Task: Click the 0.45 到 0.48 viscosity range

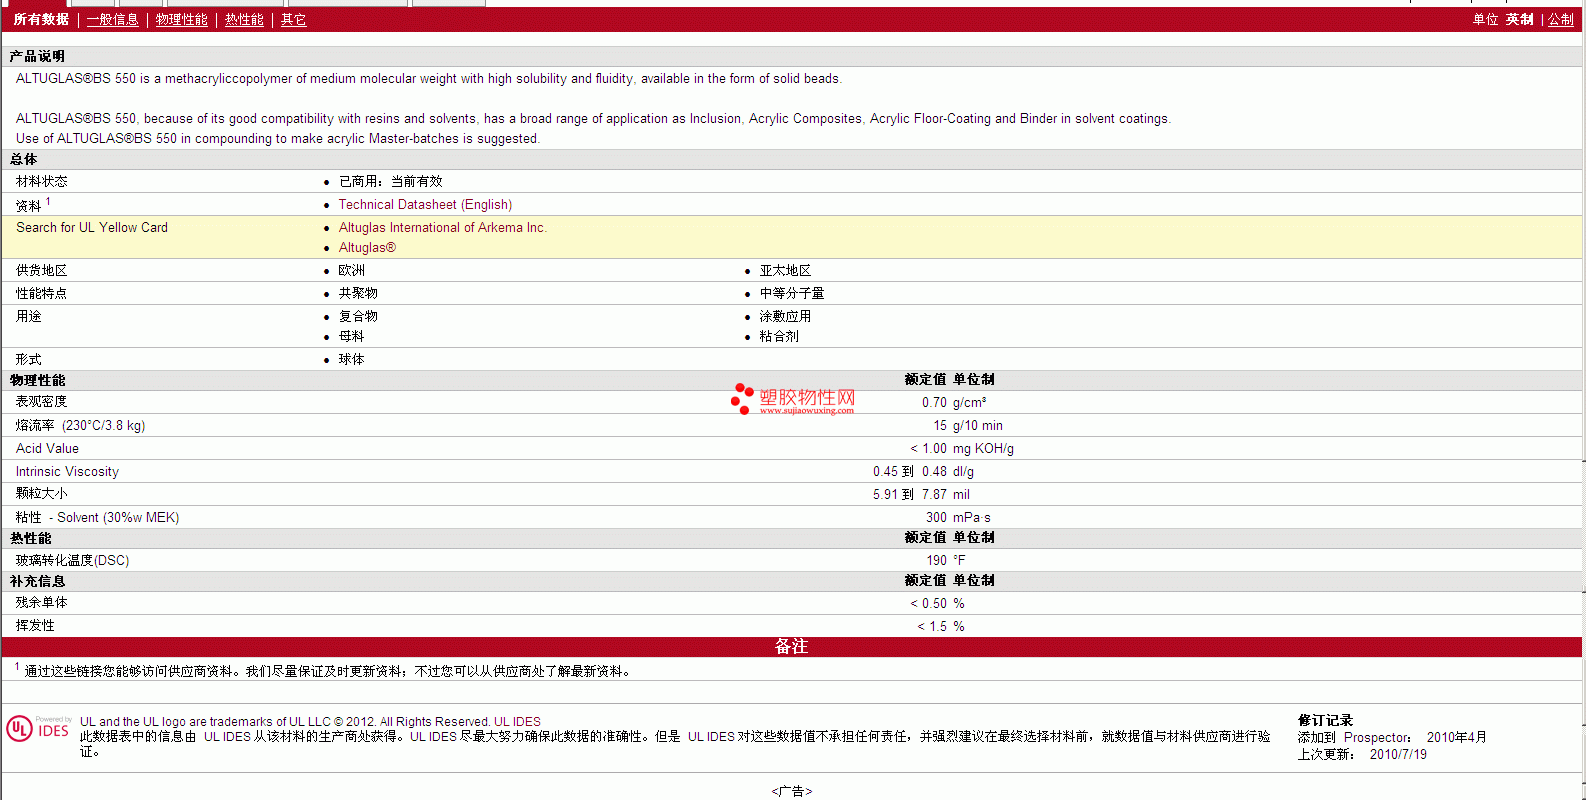Action: pos(910,471)
